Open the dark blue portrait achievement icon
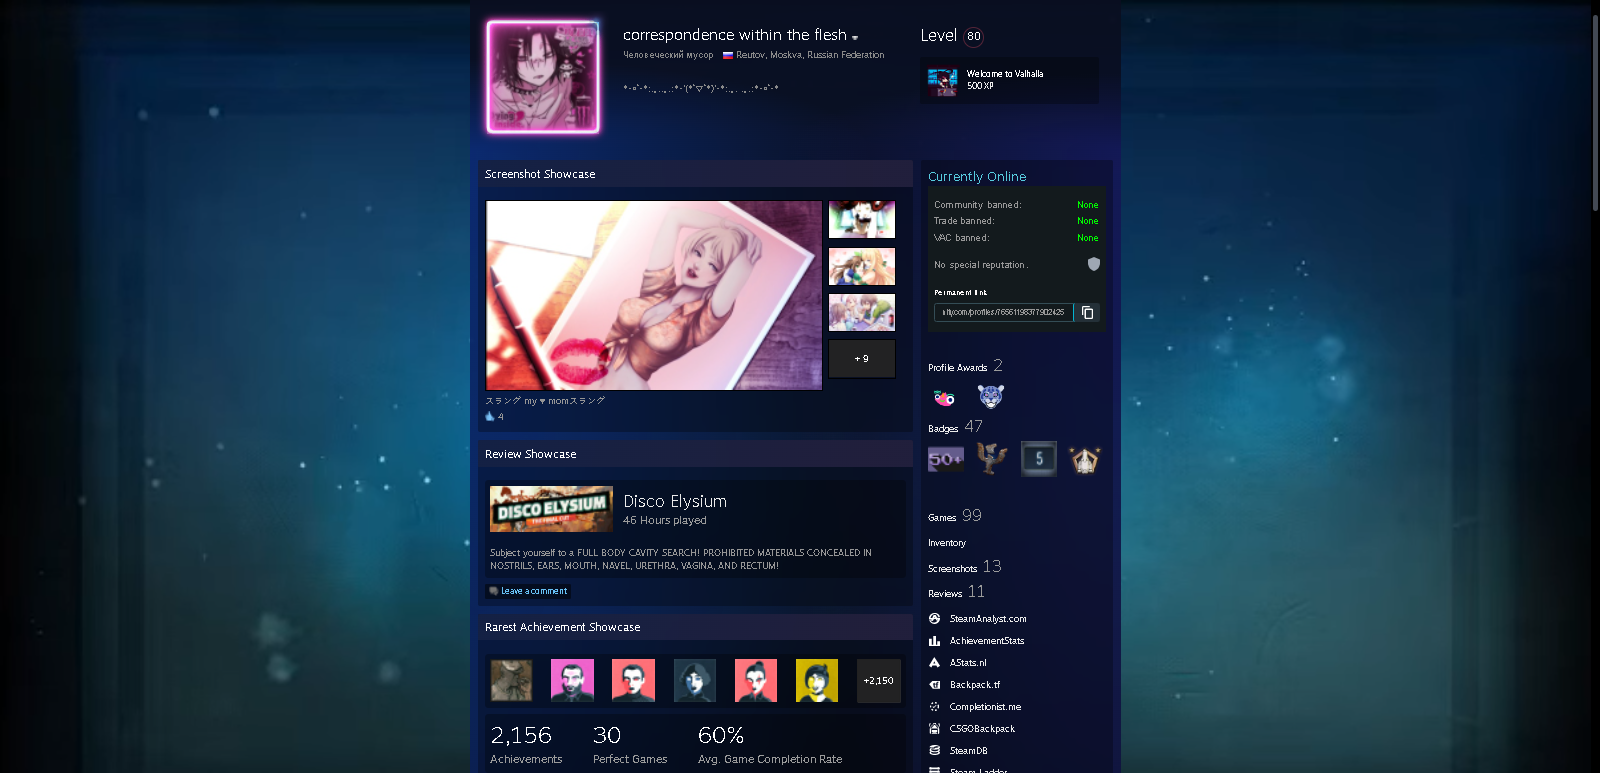The height and width of the screenshot is (773, 1600). (695, 681)
